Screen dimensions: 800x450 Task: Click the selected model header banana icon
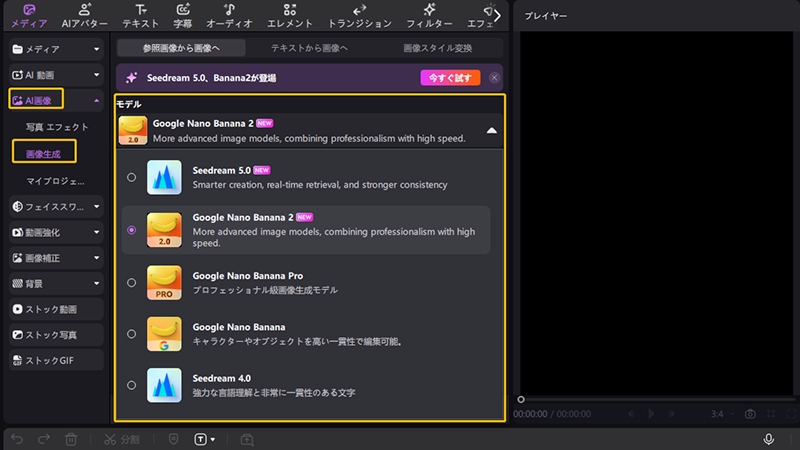click(x=133, y=131)
